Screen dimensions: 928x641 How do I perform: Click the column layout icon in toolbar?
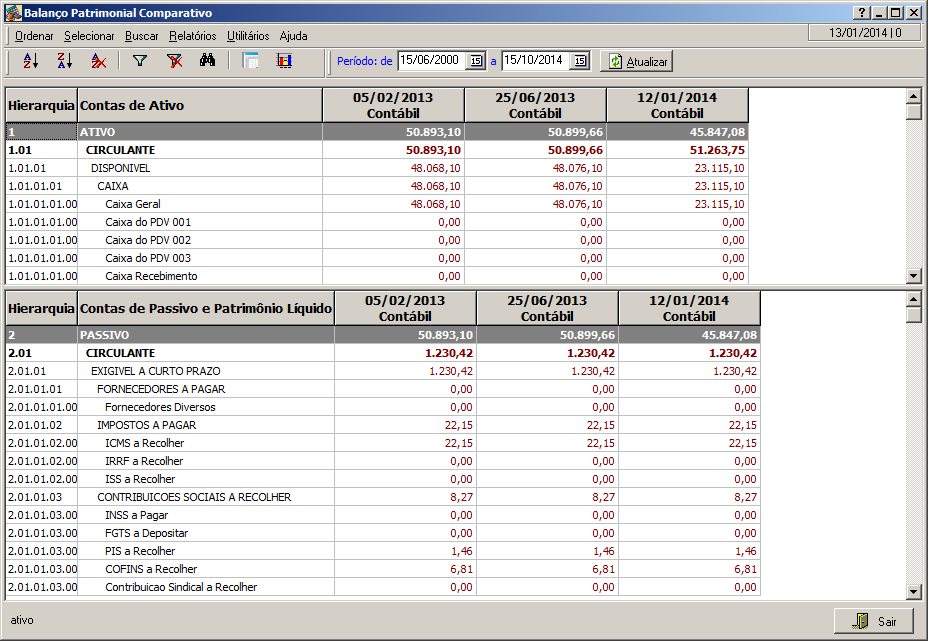[251, 61]
